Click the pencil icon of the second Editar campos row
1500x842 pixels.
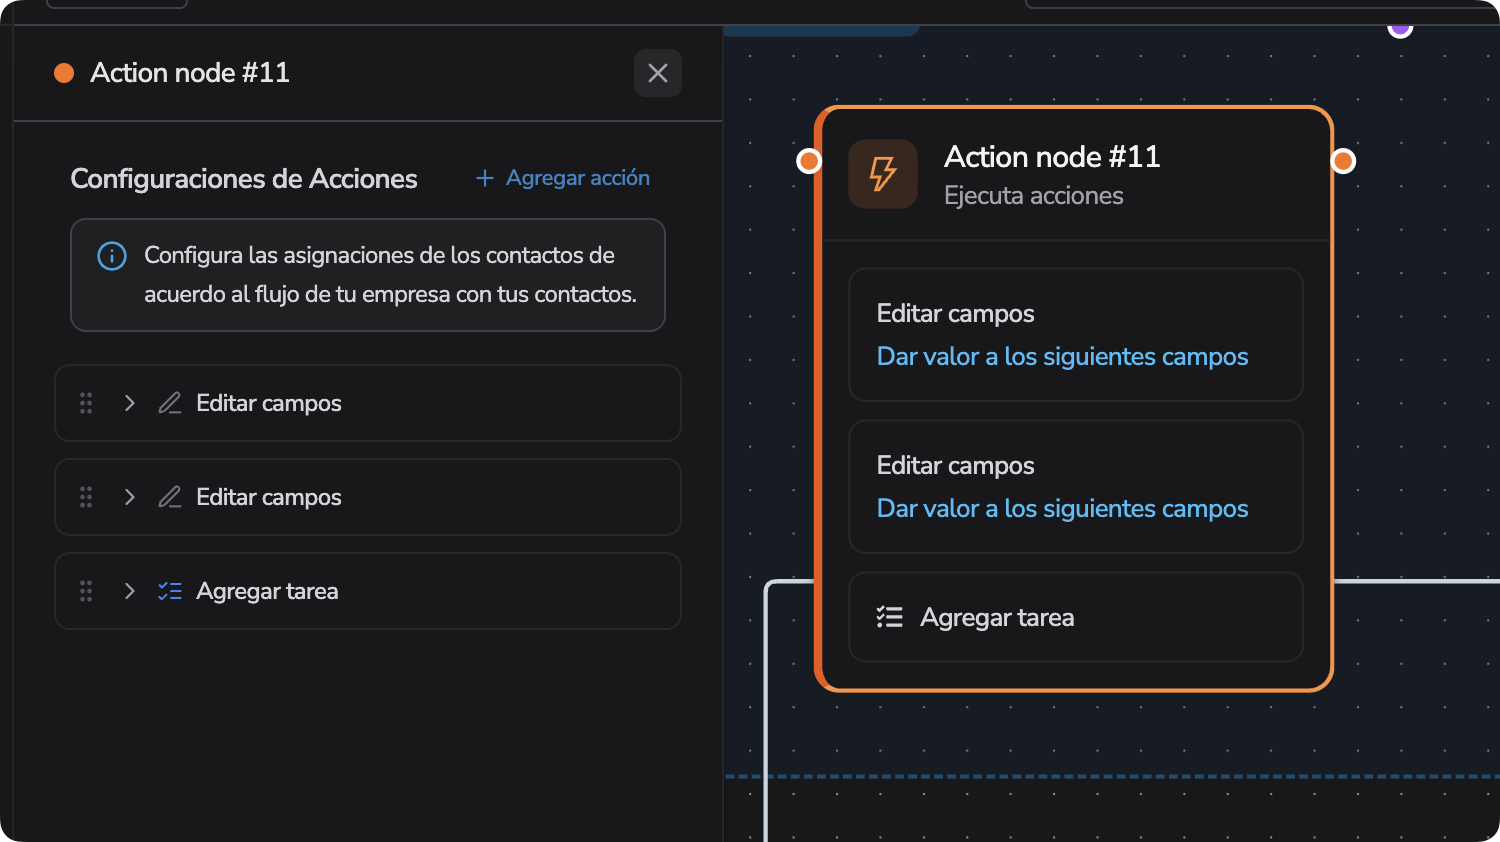170,497
